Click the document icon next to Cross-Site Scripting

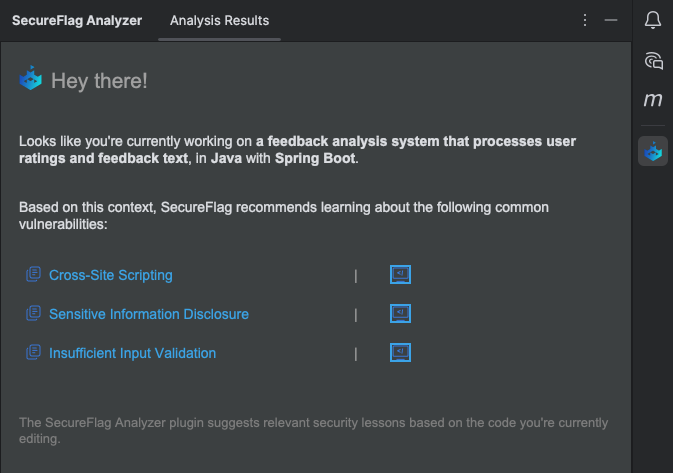34,275
